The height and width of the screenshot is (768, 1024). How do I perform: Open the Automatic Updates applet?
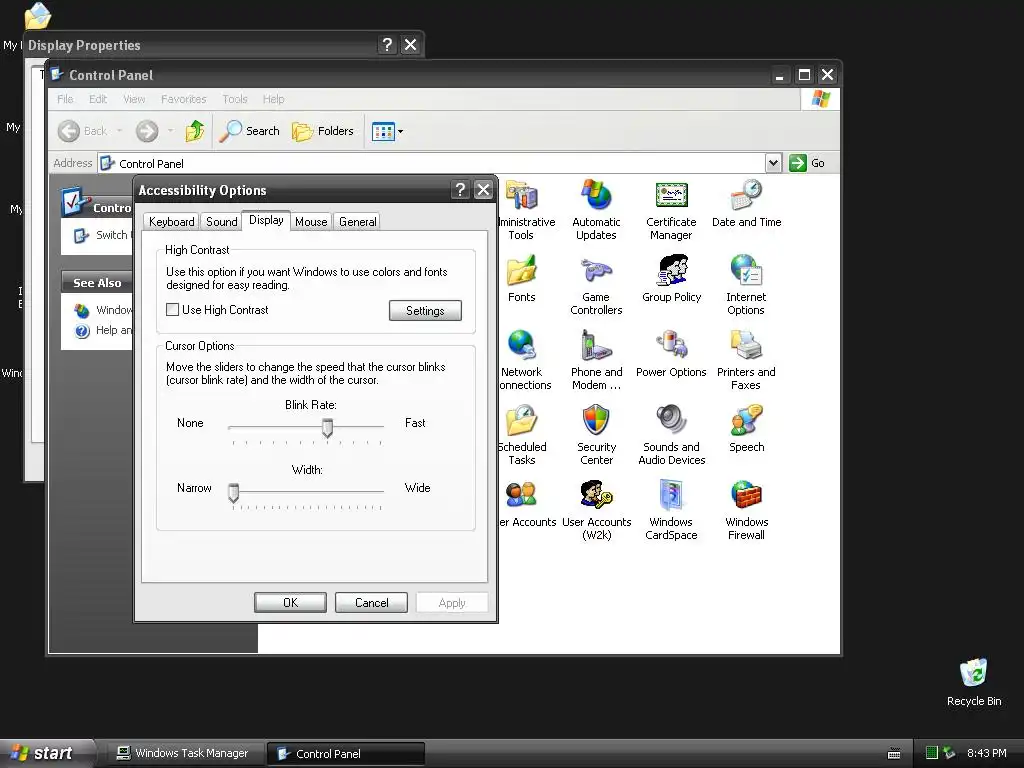pyautogui.click(x=596, y=210)
